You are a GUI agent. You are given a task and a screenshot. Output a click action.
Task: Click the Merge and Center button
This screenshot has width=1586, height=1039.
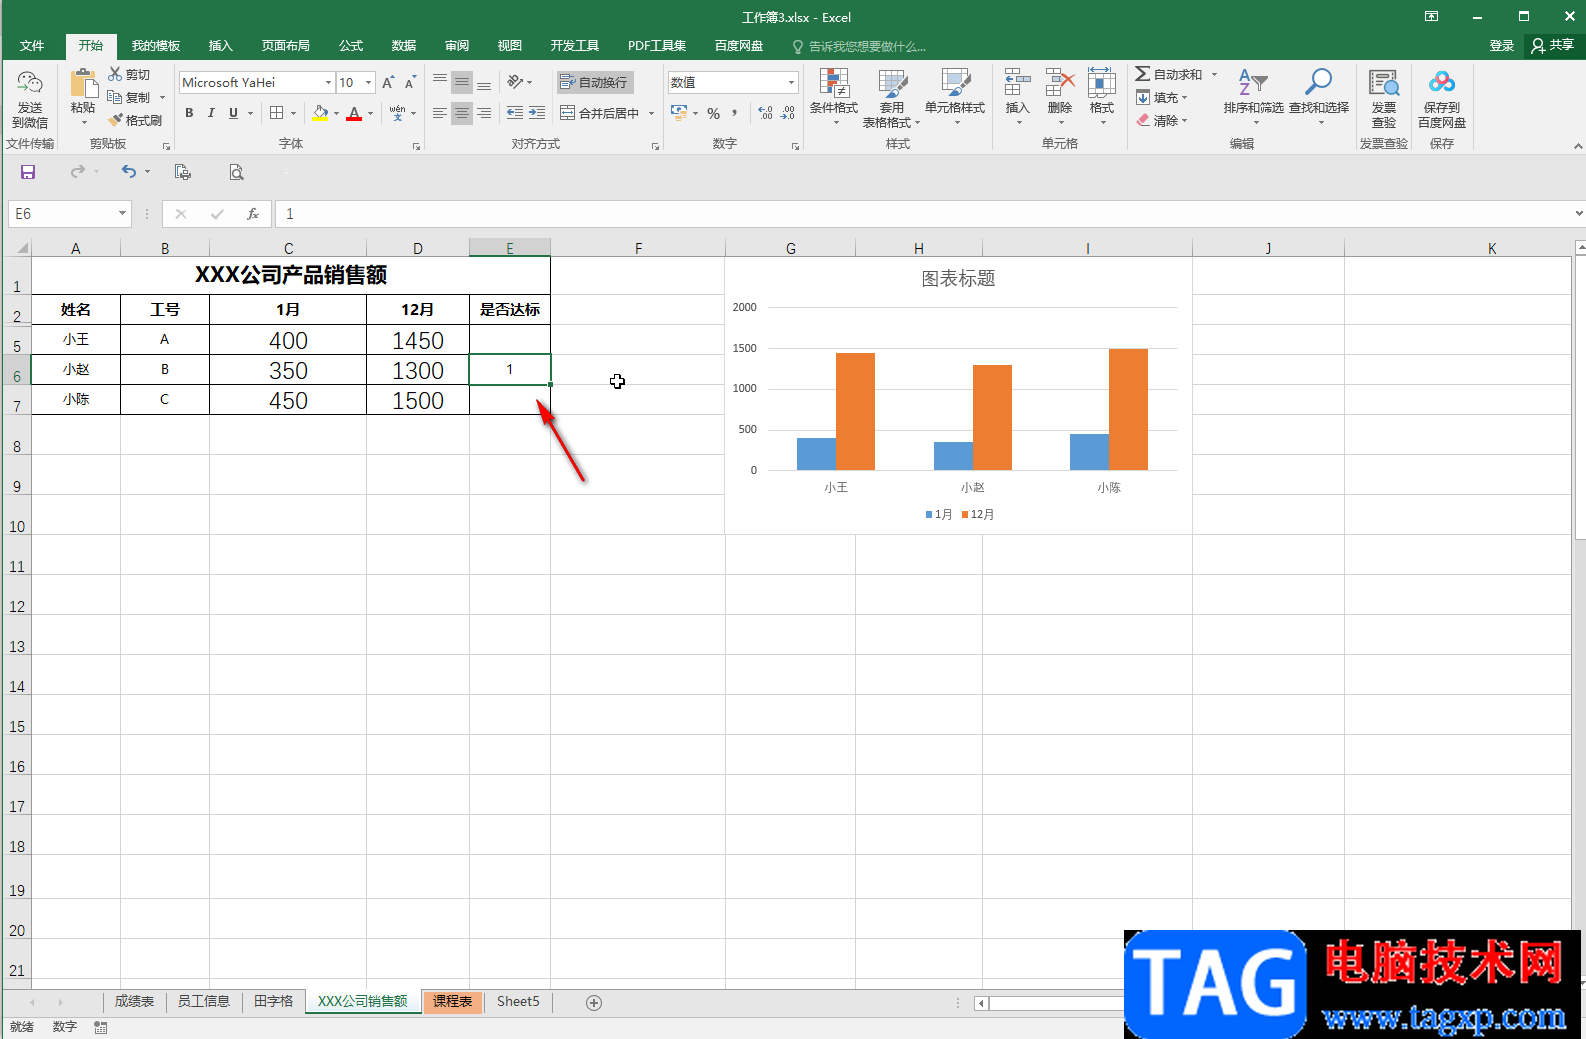[599, 113]
